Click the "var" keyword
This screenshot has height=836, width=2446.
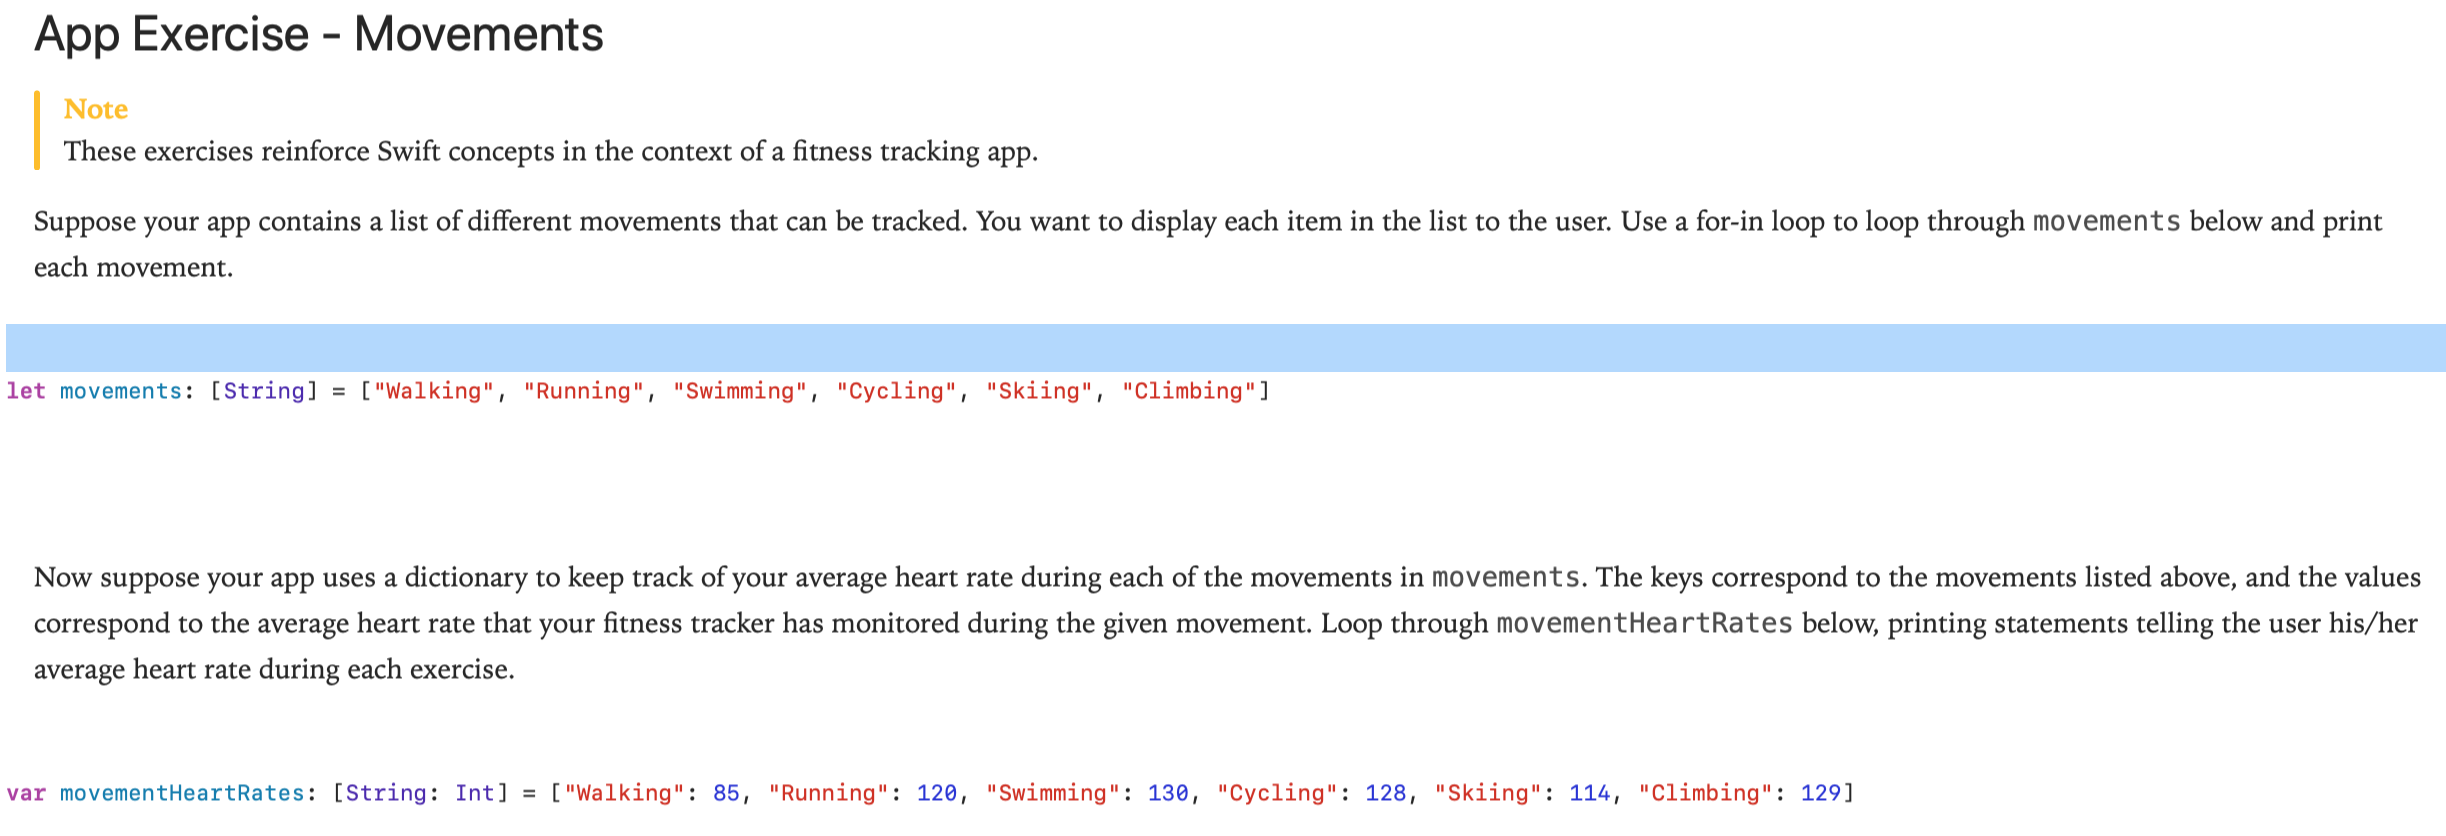(26, 793)
